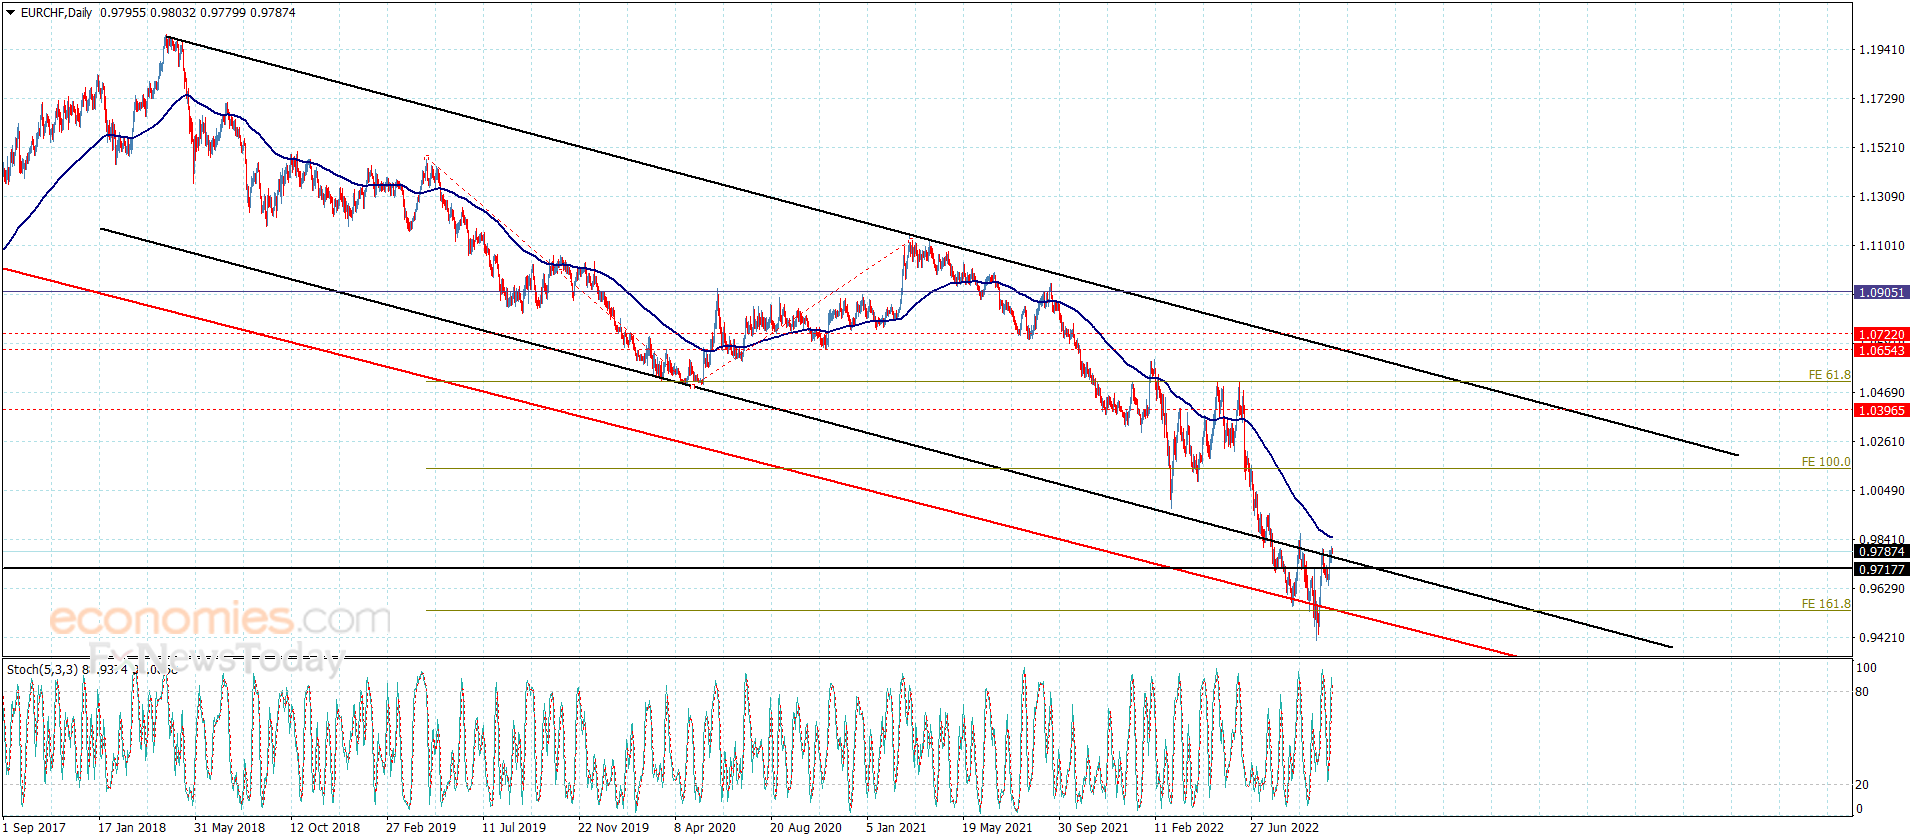
Task: Select the 1.19410 price axis label
Action: click(x=1881, y=50)
